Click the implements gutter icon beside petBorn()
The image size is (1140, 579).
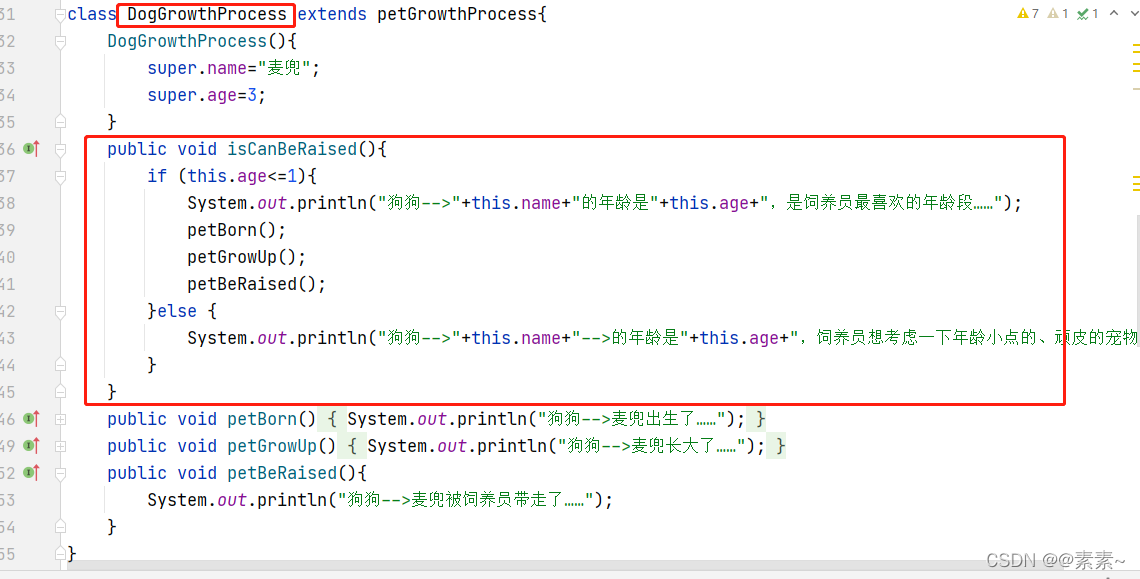[31, 419]
